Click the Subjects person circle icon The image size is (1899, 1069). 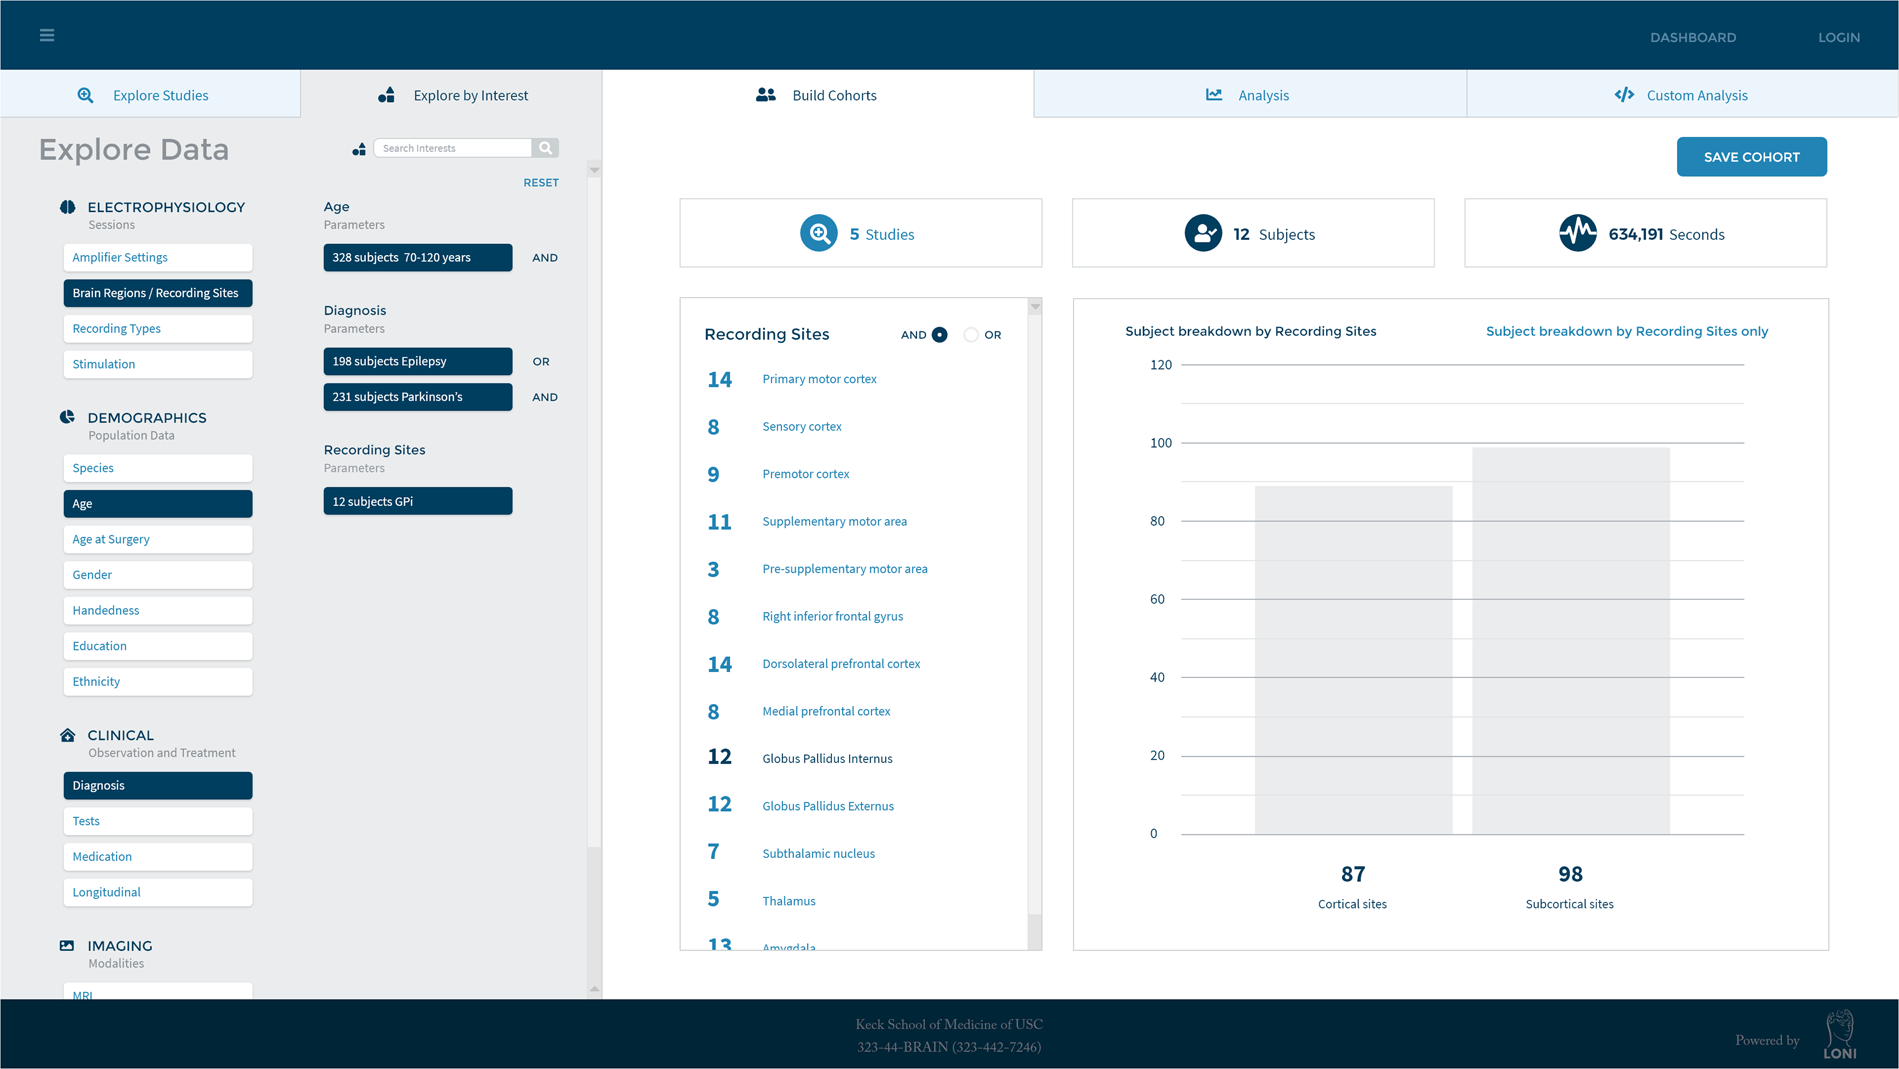[1203, 233]
